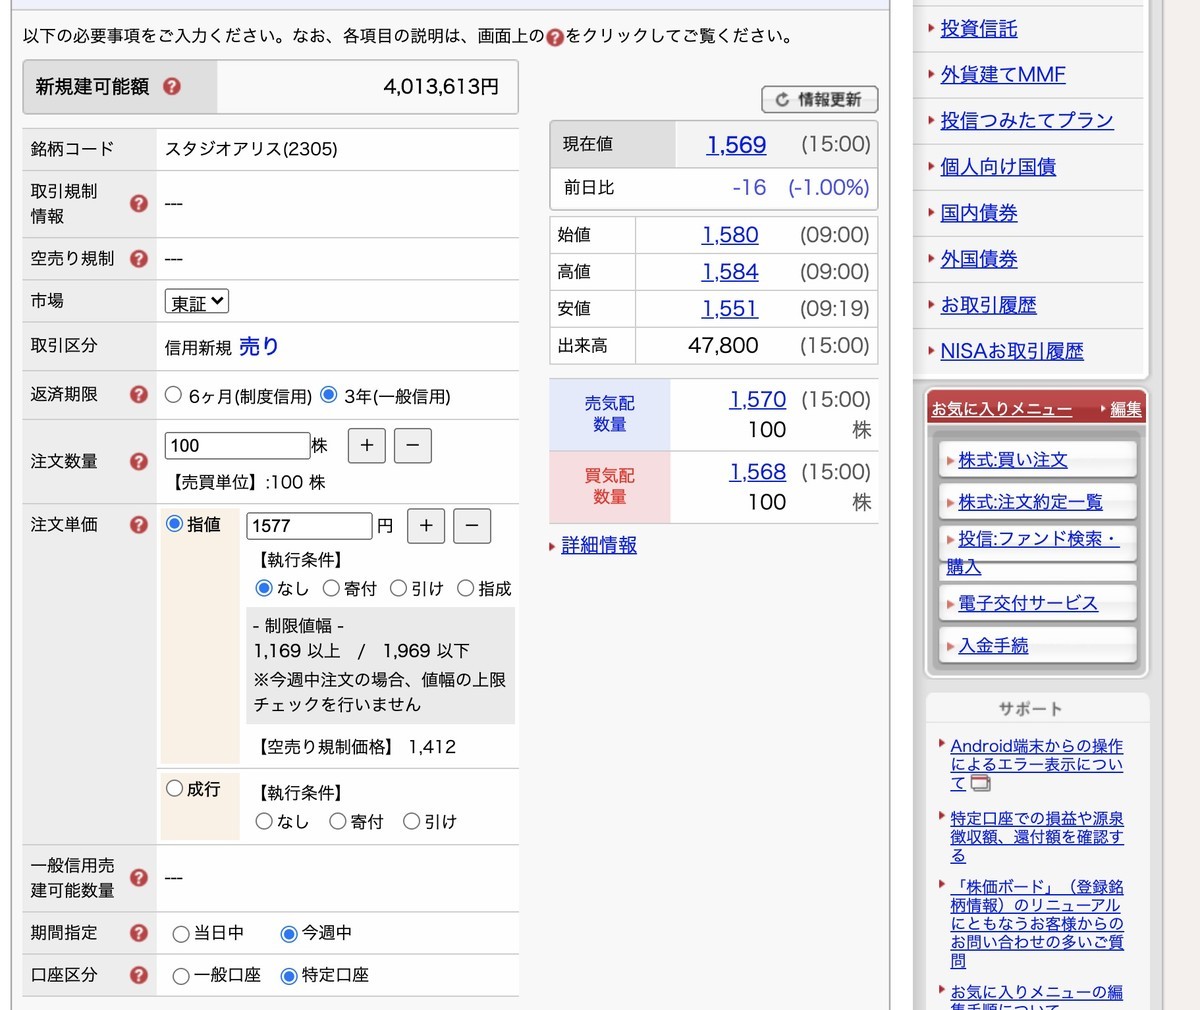Open 「株価ボード」リニューアル support link

[x=1036, y=924]
